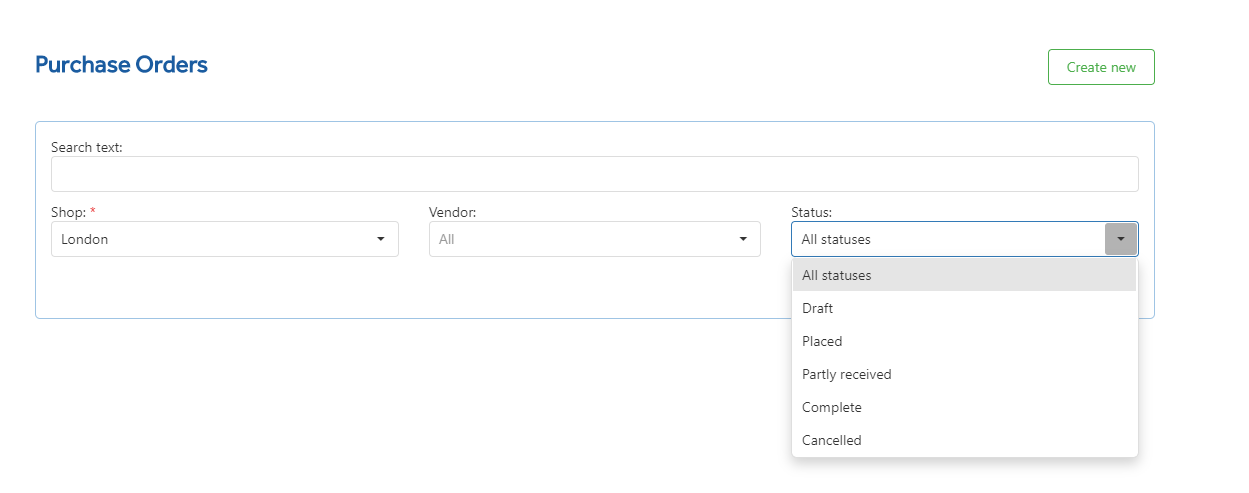Choose Draft from the status list
Screen dimensions: 1249x493
tap(964, 308)
